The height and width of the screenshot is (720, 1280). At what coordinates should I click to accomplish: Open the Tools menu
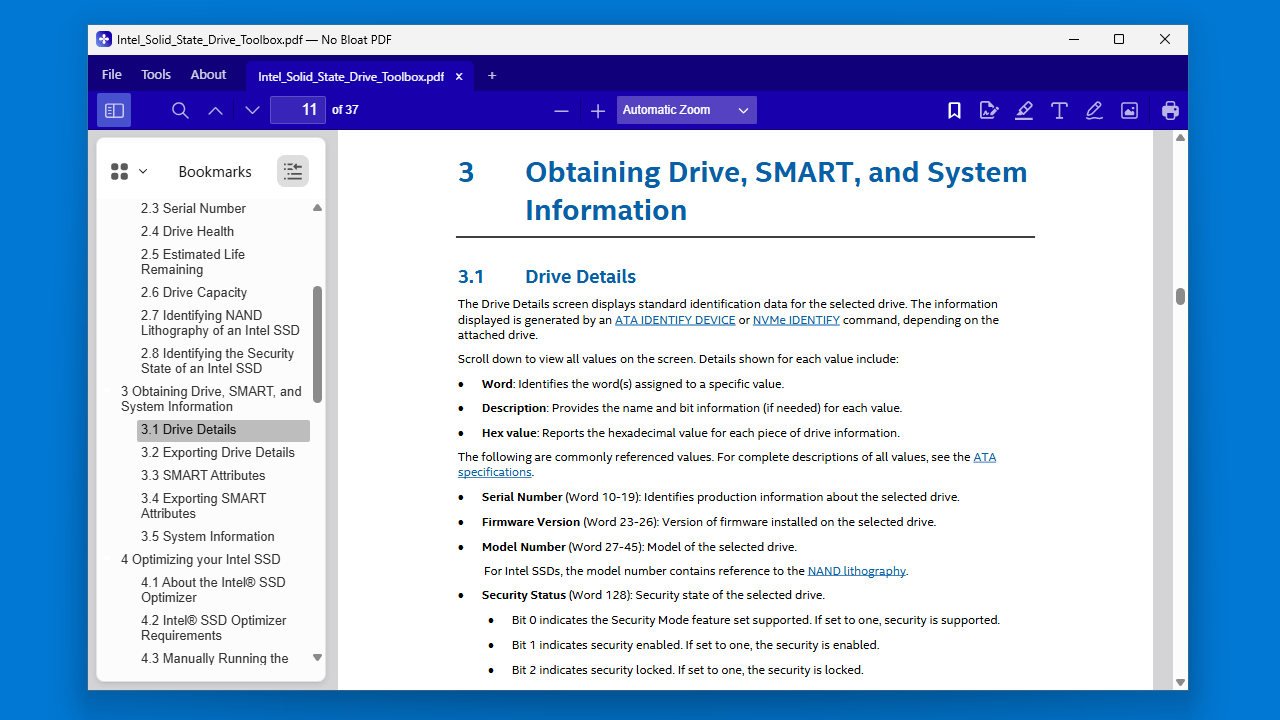[156, 74]
